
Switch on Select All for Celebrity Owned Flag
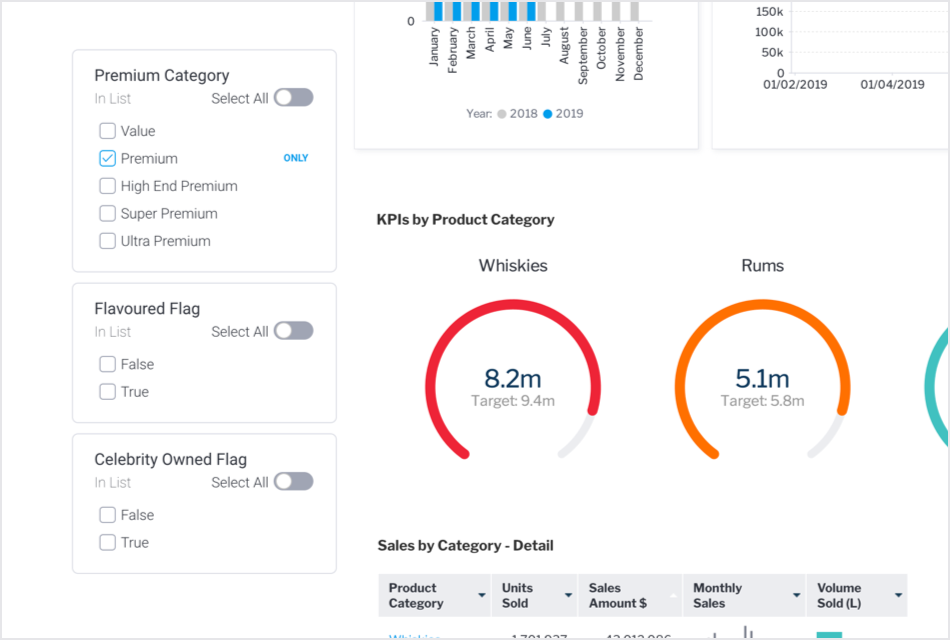coord(293,482)
